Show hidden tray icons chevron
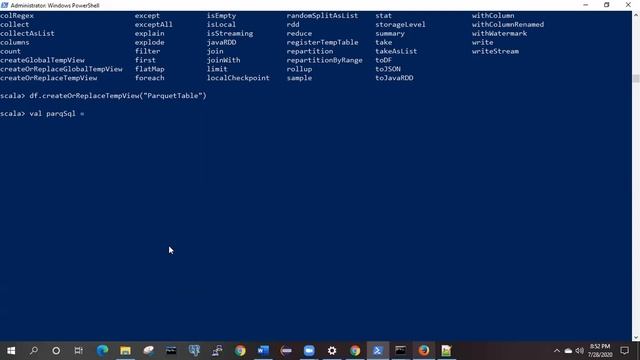Image resolution: width=640 pixels, height=360 pixels. 557,351
